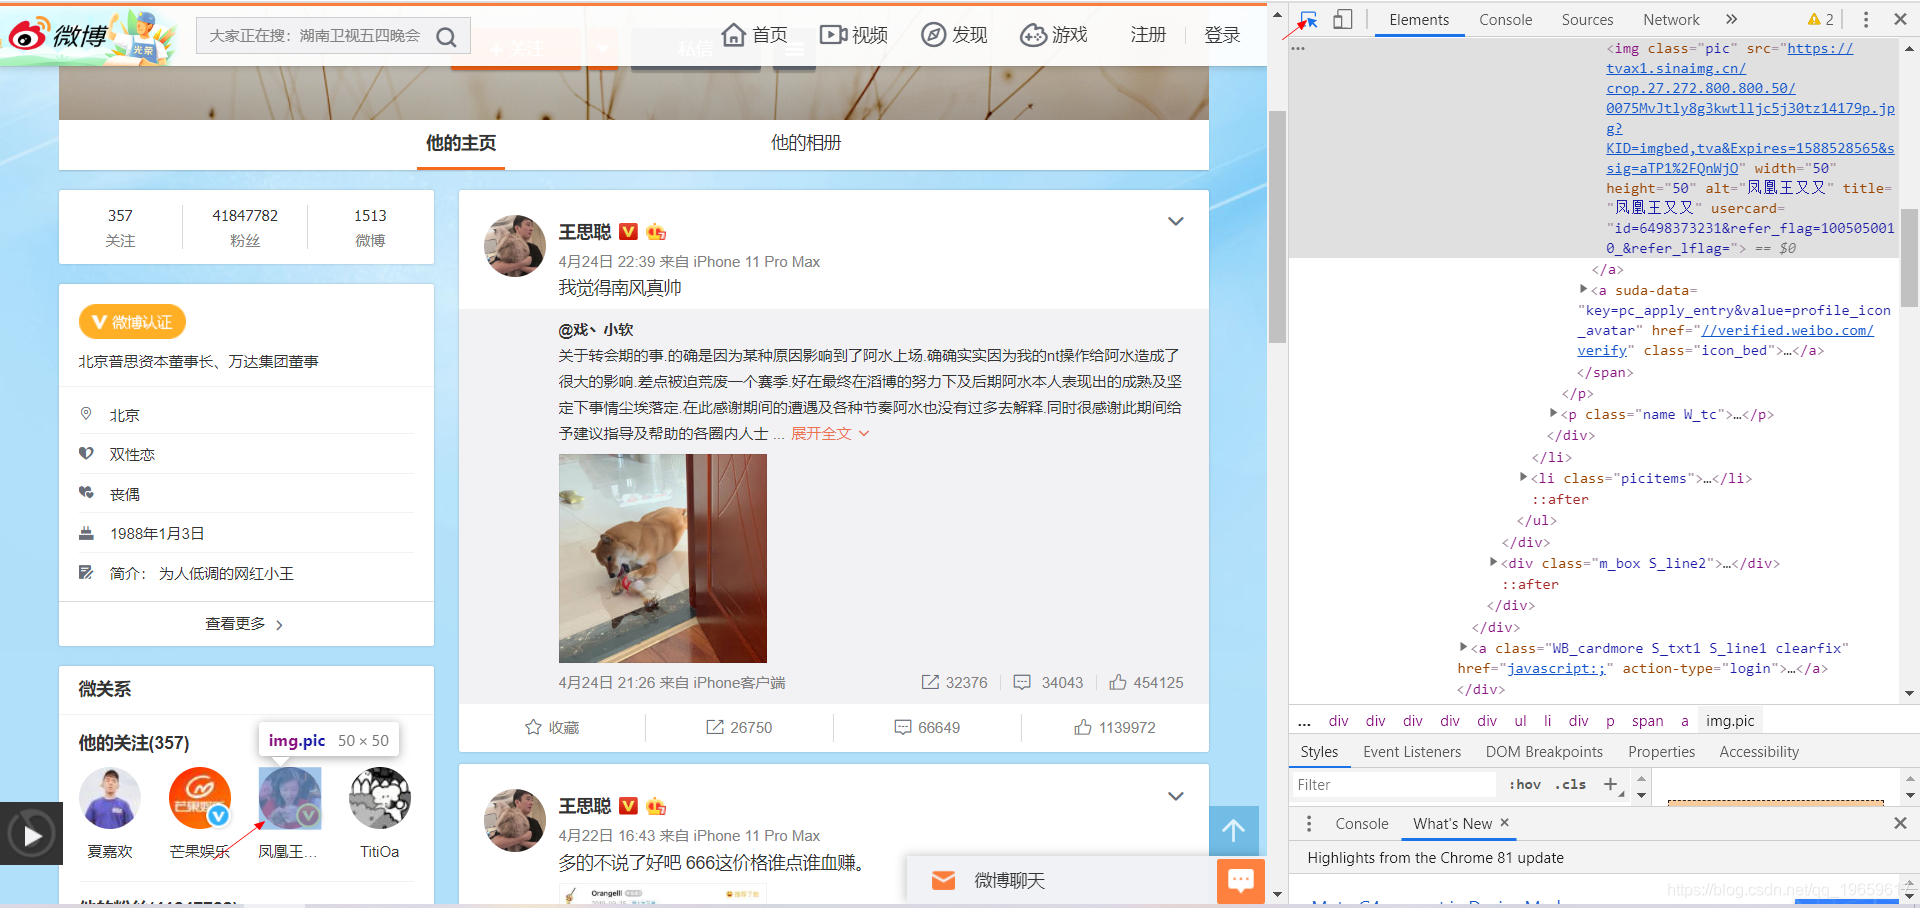1920x908 pixels.
Task: Toggle the device toolbar in DevTools
Action: [1343, 19]
